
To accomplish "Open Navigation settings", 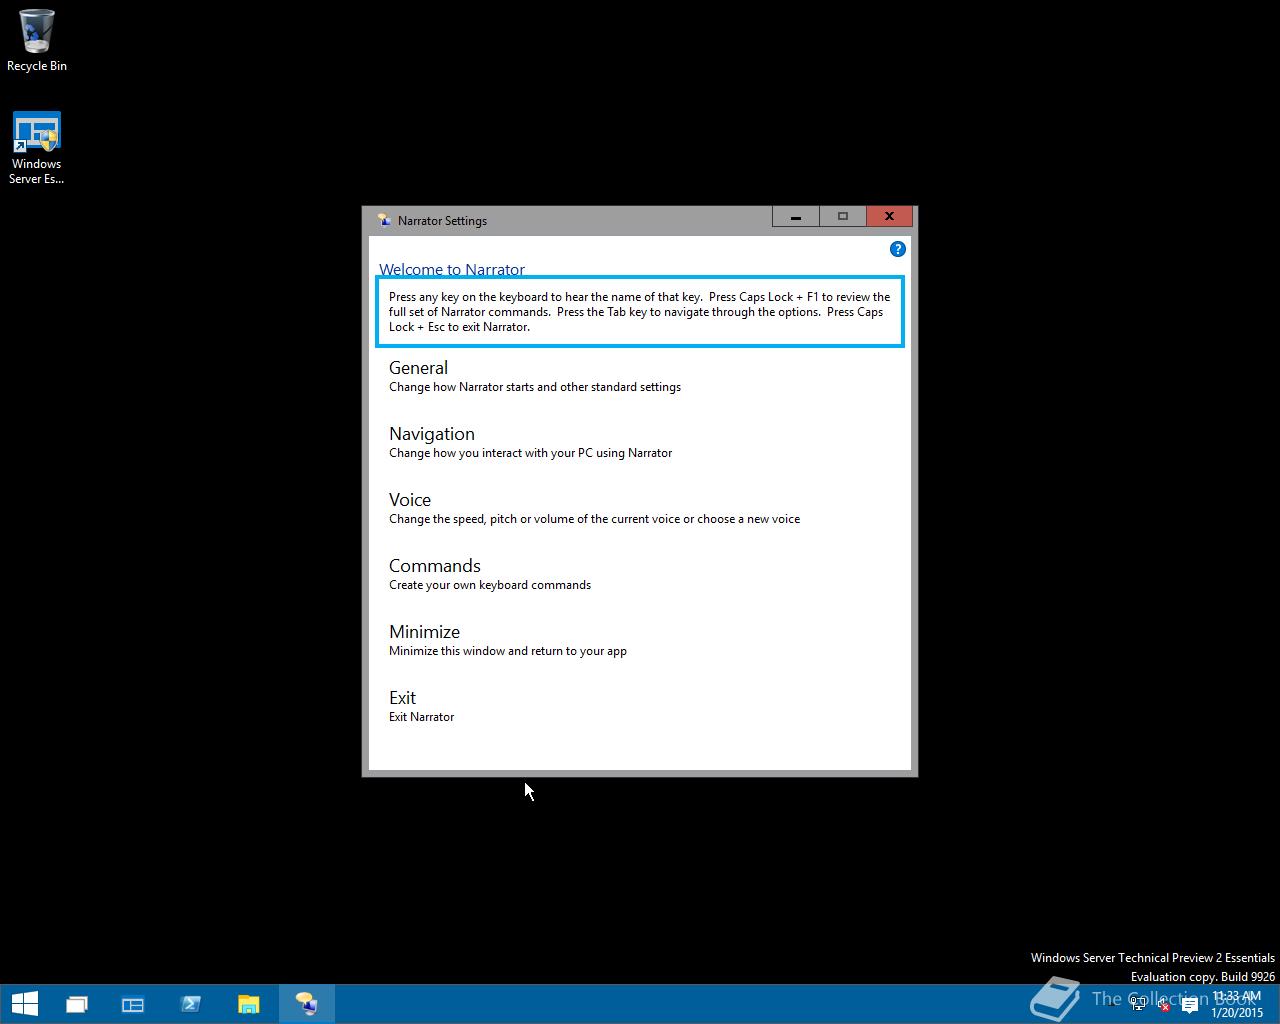I will pos(432,434).
